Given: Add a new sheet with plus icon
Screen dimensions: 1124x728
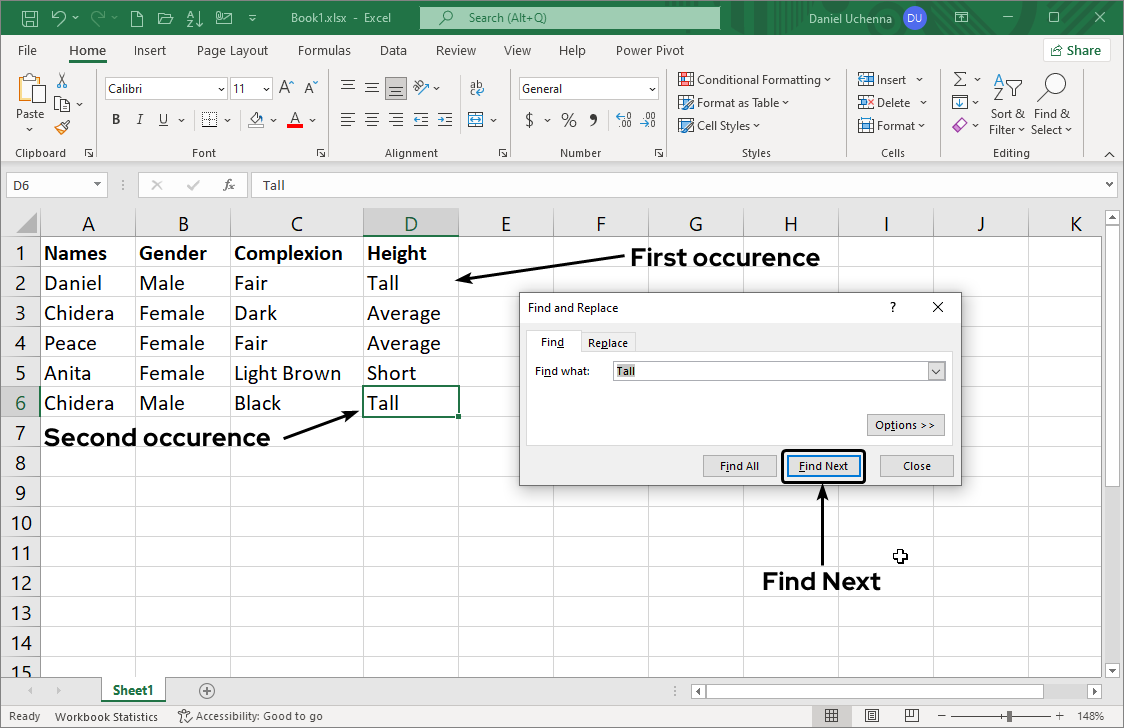Looking at the screenshot, I should 207,690.
